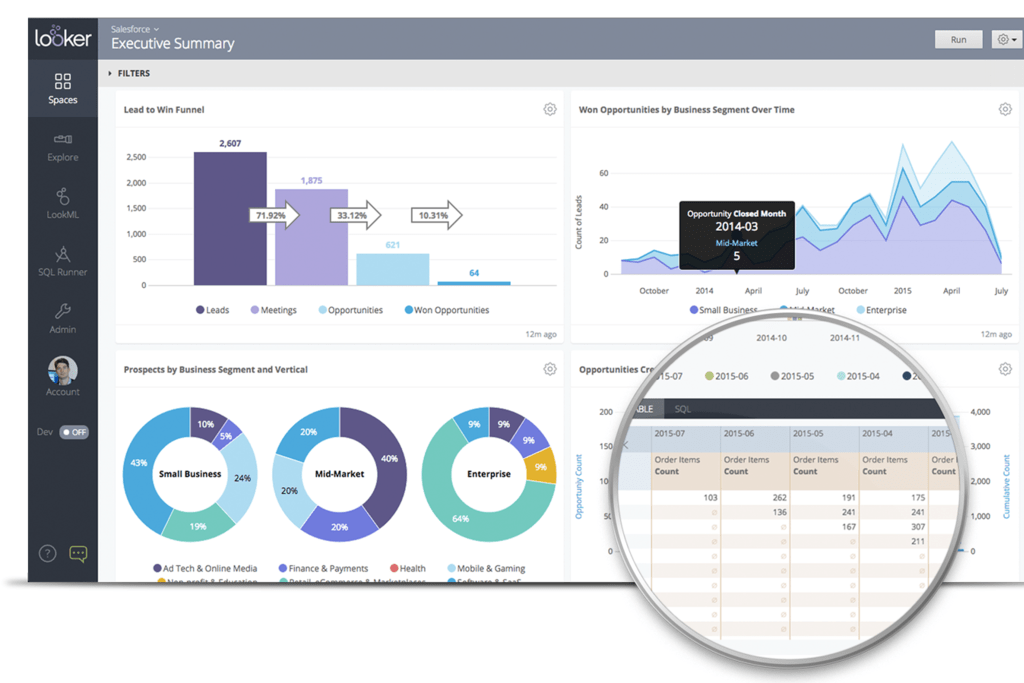Screen dimensions: 1024x683
Task: Select the 64% slice of Enterprise donut
Action: [461, 518]
